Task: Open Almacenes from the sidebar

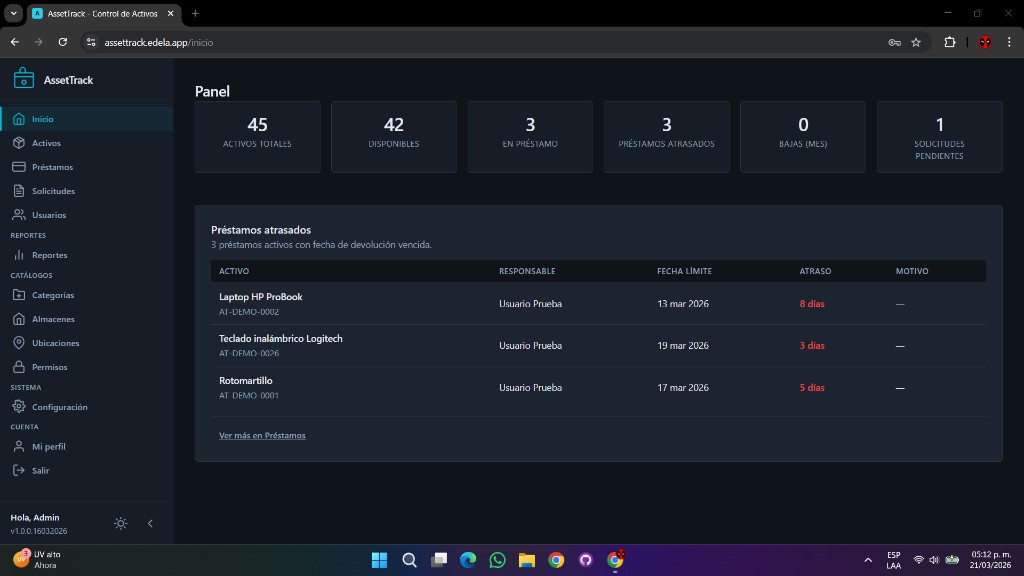Action: point(52,319)
